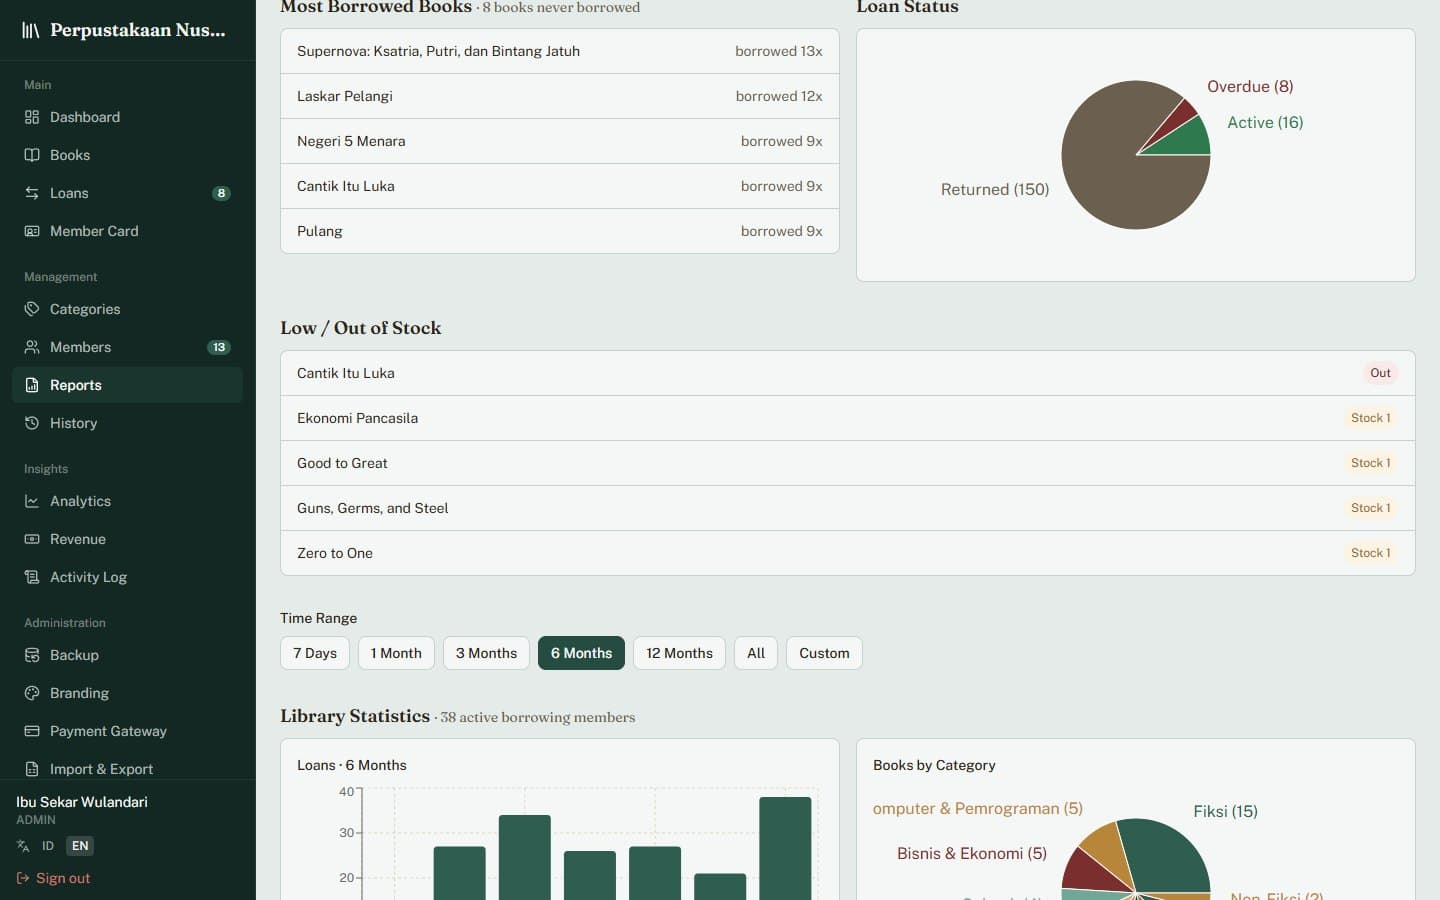
Task: Click the Branding palette icon
Action: (32, 693)
